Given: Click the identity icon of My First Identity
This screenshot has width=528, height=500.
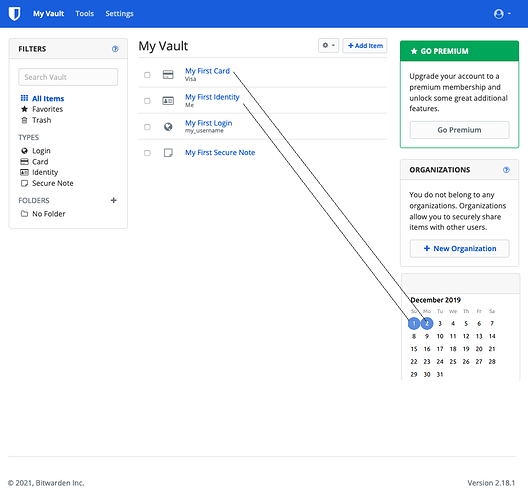Looking at the screenshot, I should (168, 101).
